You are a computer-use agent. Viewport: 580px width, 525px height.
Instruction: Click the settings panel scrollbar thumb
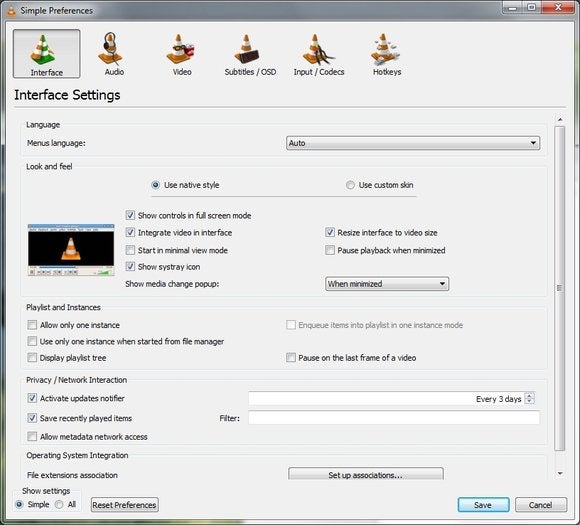point(560,288)
